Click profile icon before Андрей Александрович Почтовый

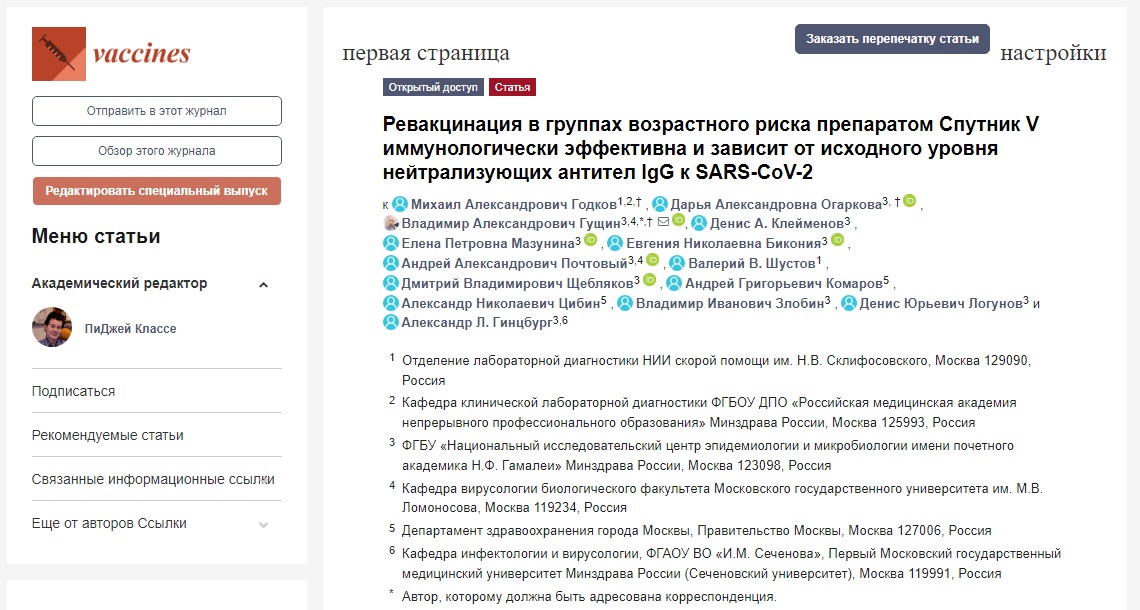[x=391, y=262]
